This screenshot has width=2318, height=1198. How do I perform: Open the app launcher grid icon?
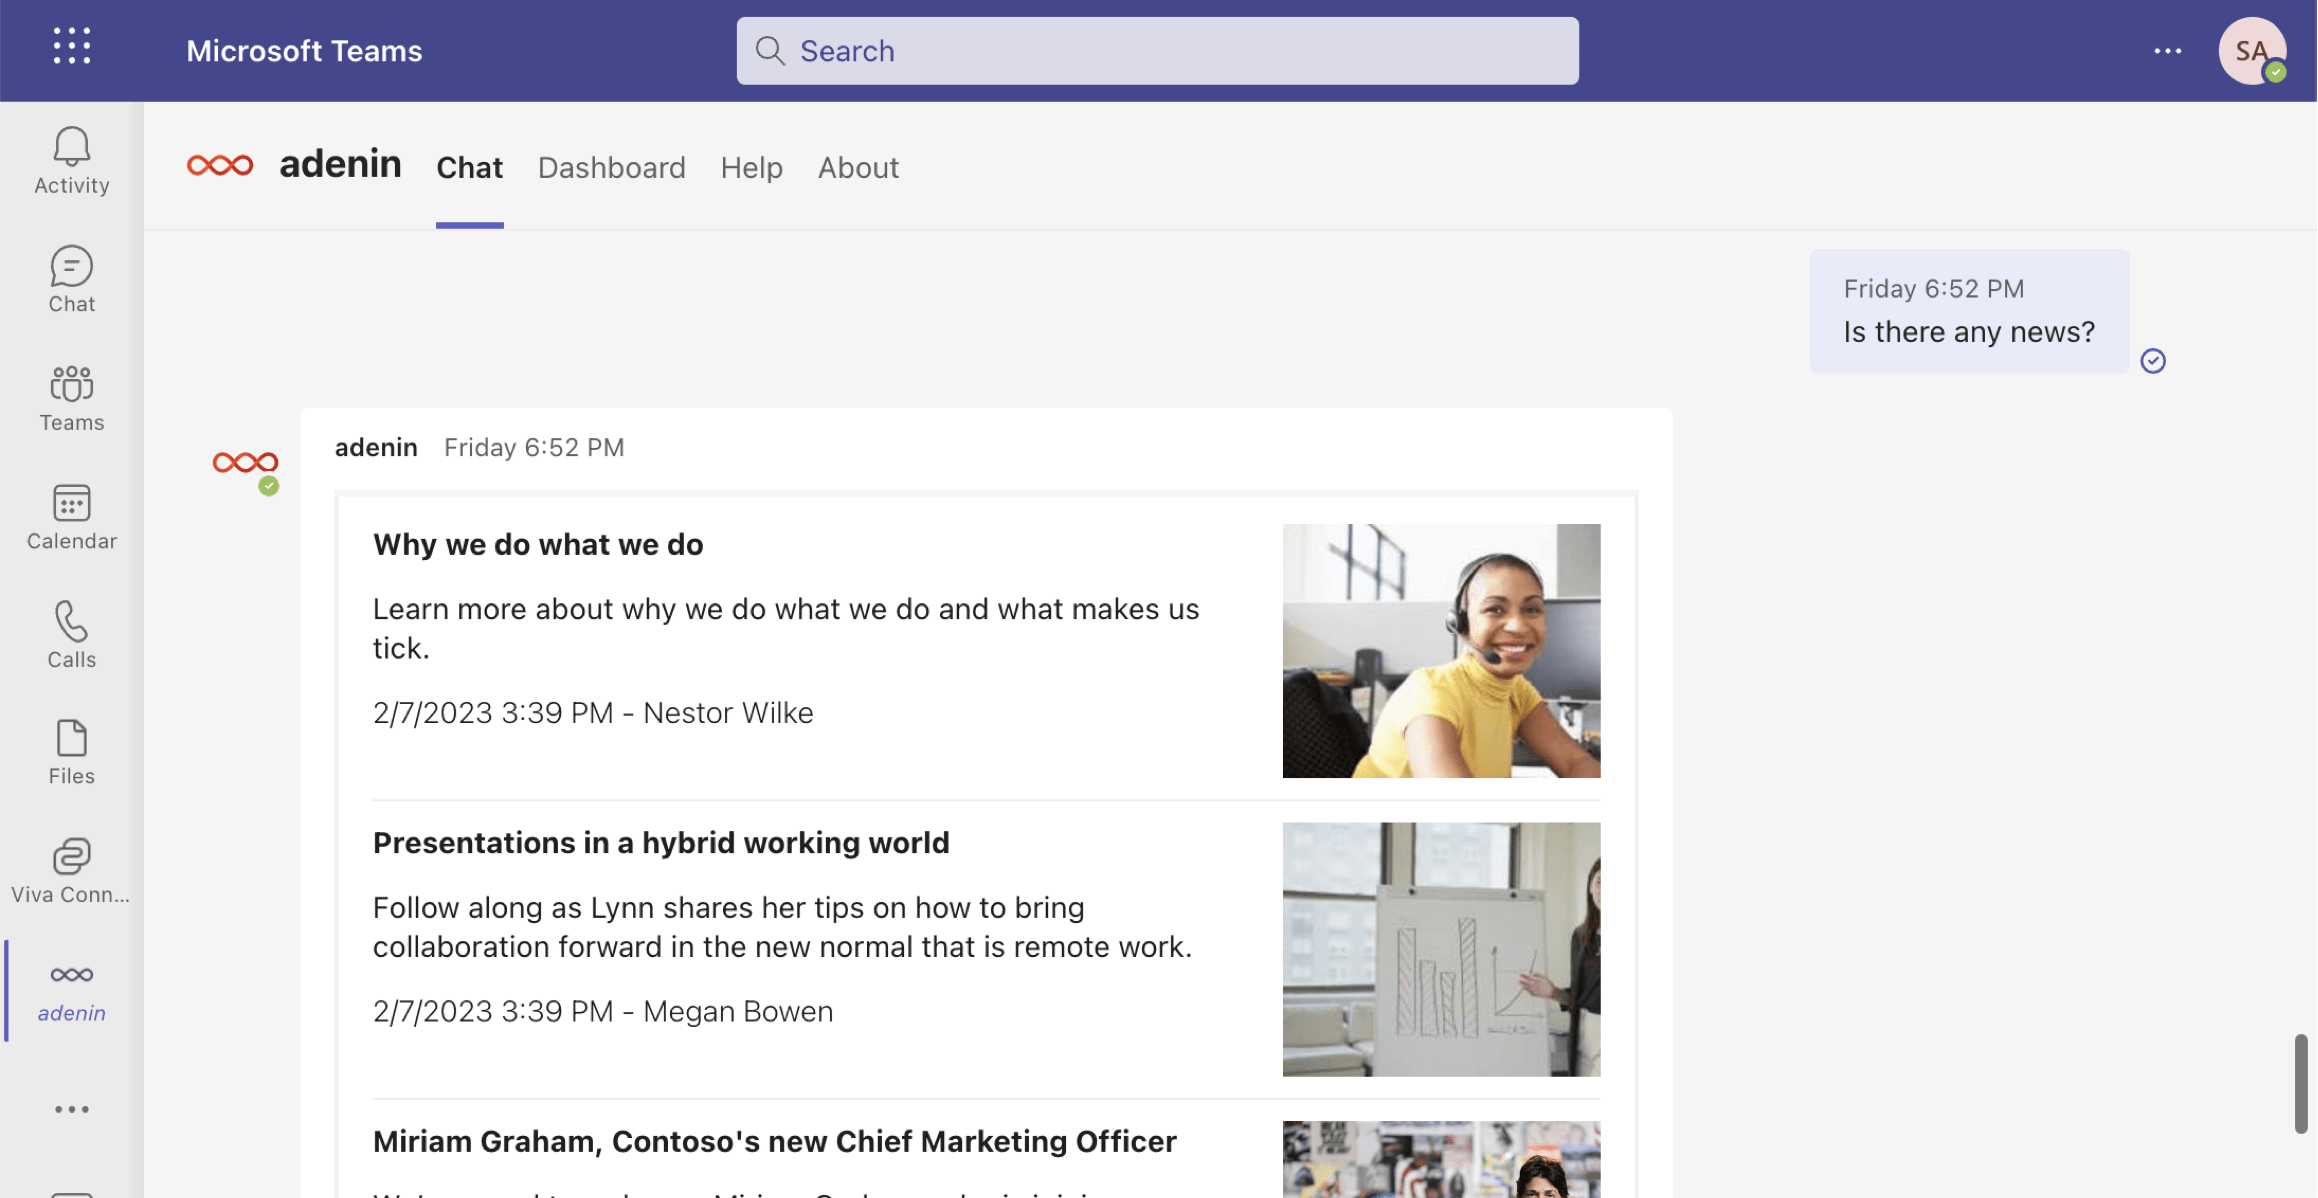[72, 47]
